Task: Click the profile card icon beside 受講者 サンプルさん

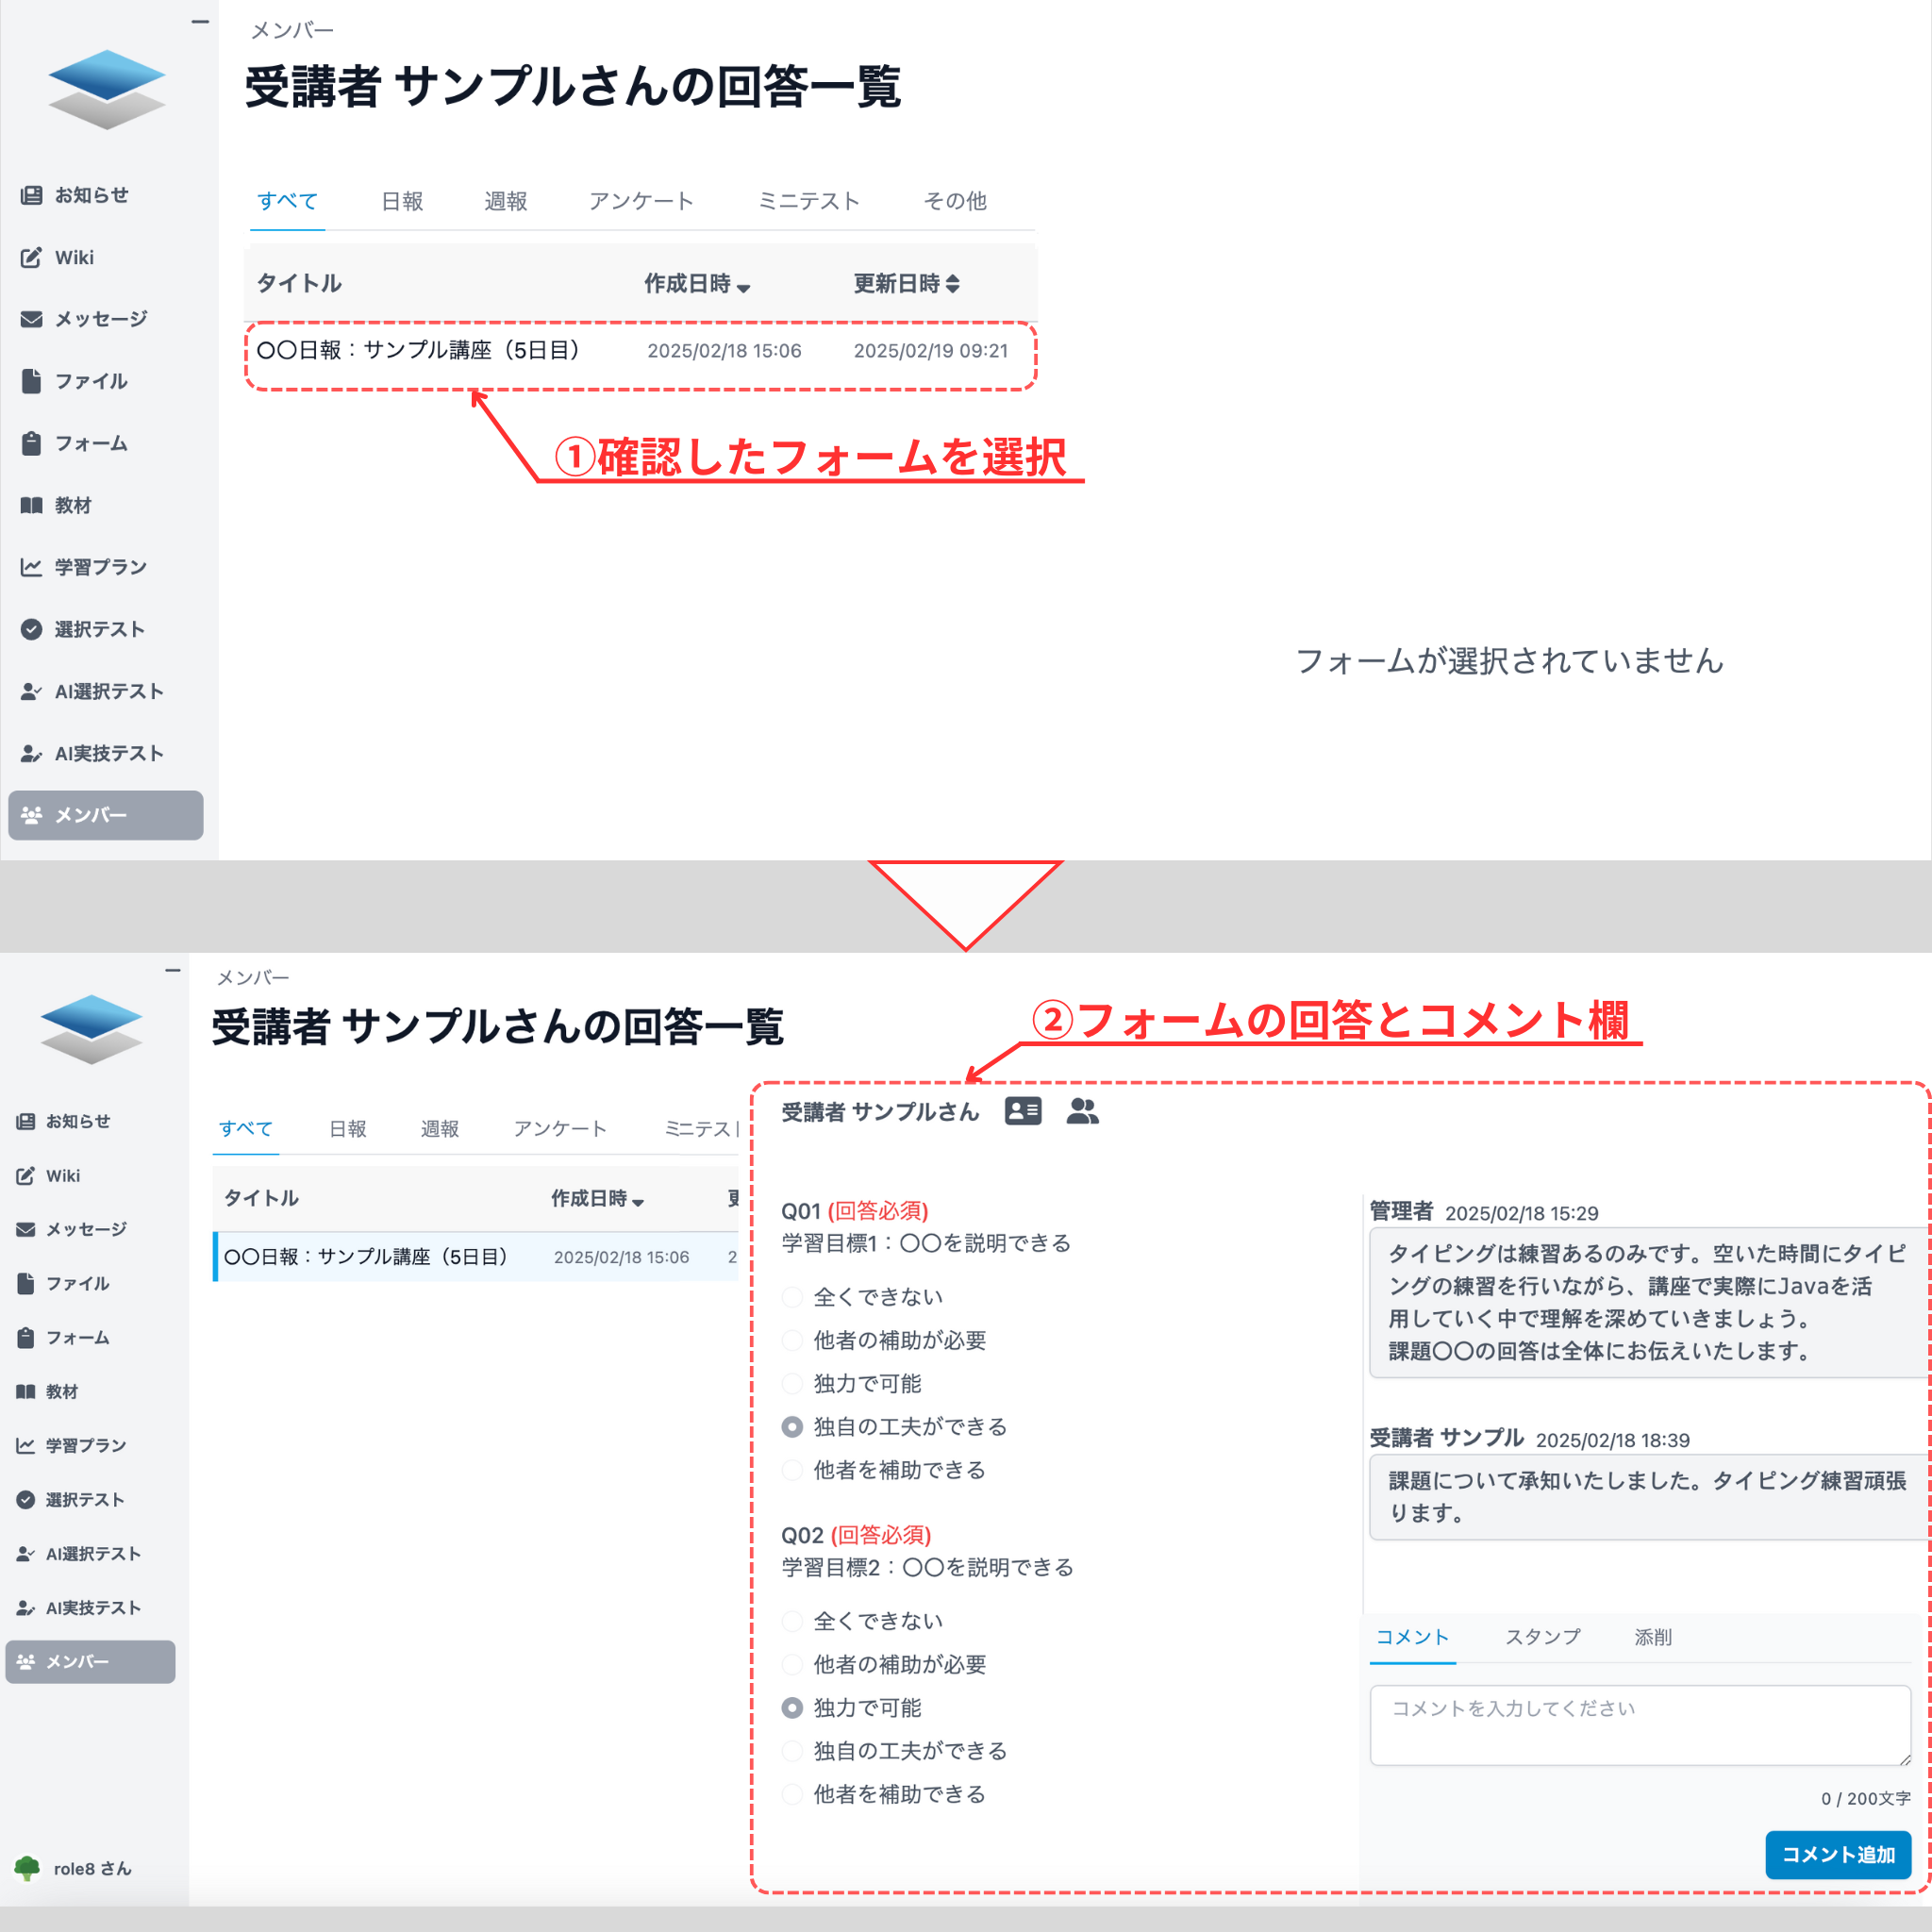Action: click(x=1022, y=1111)
